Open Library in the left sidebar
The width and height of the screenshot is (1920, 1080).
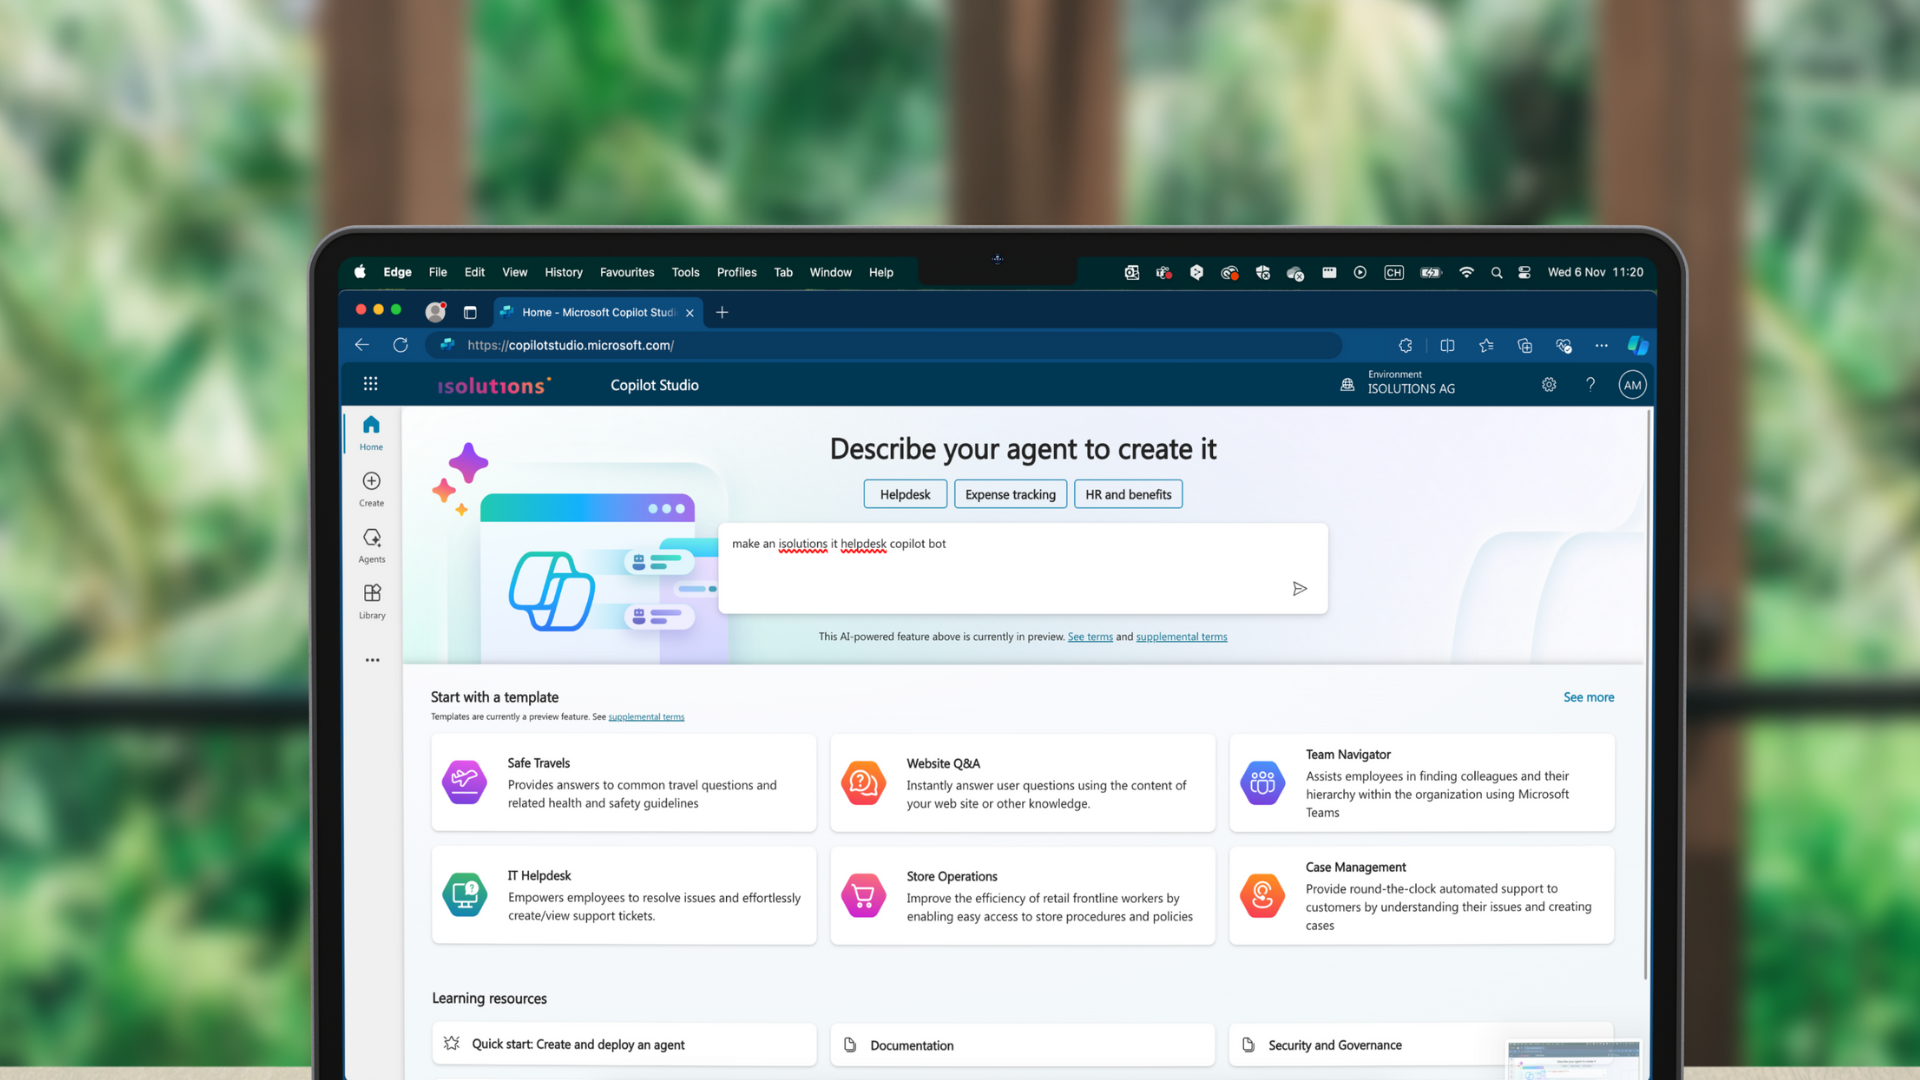(371, 601)
